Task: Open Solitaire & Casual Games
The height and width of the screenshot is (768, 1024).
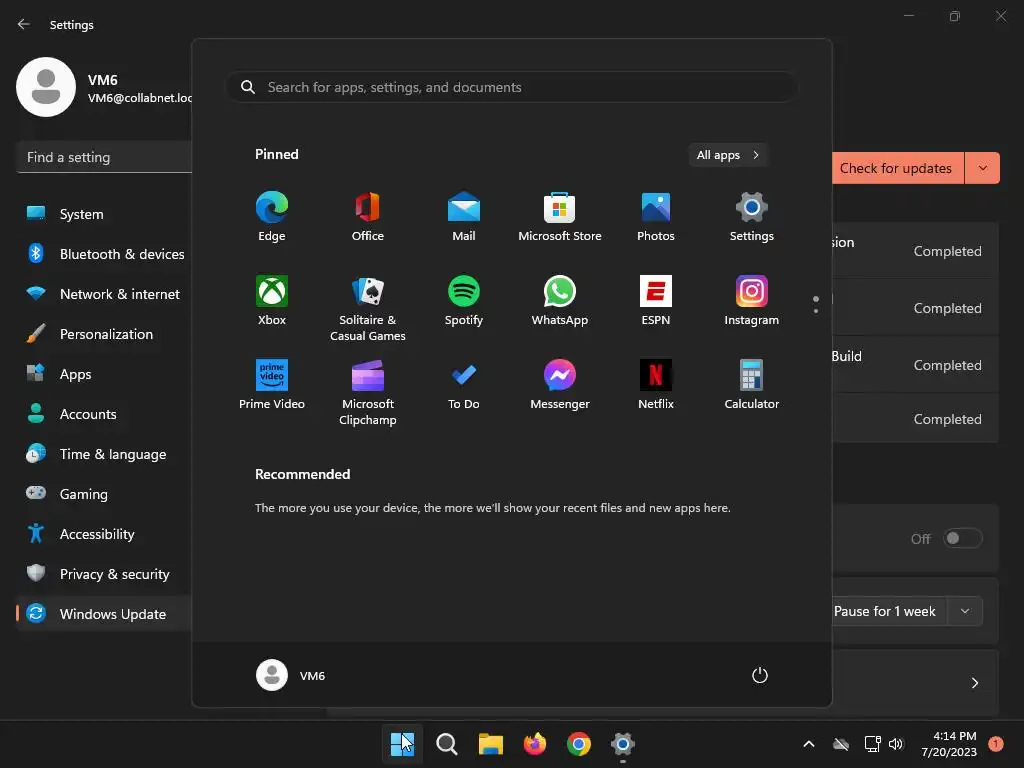Action: 368,308
